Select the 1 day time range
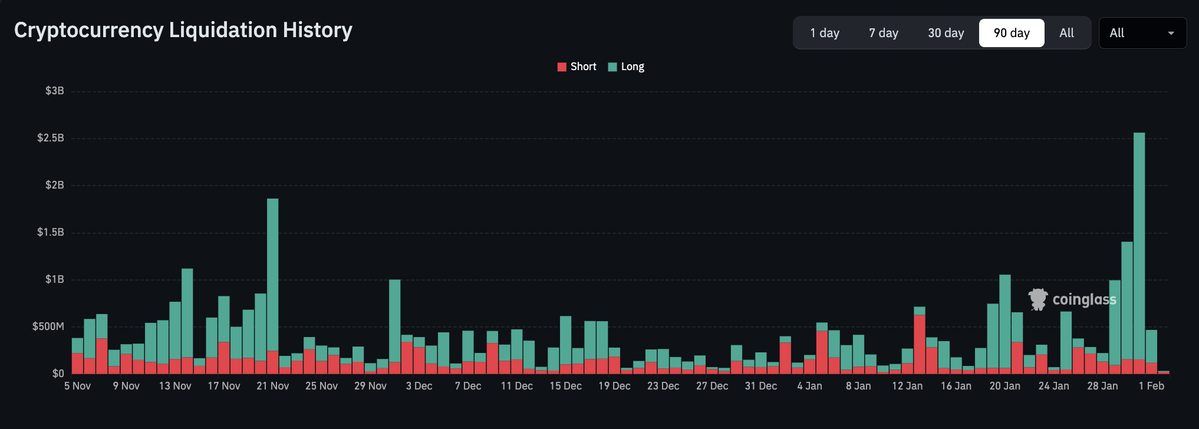The image size is (1199, 429). click(x=824, y=33)
